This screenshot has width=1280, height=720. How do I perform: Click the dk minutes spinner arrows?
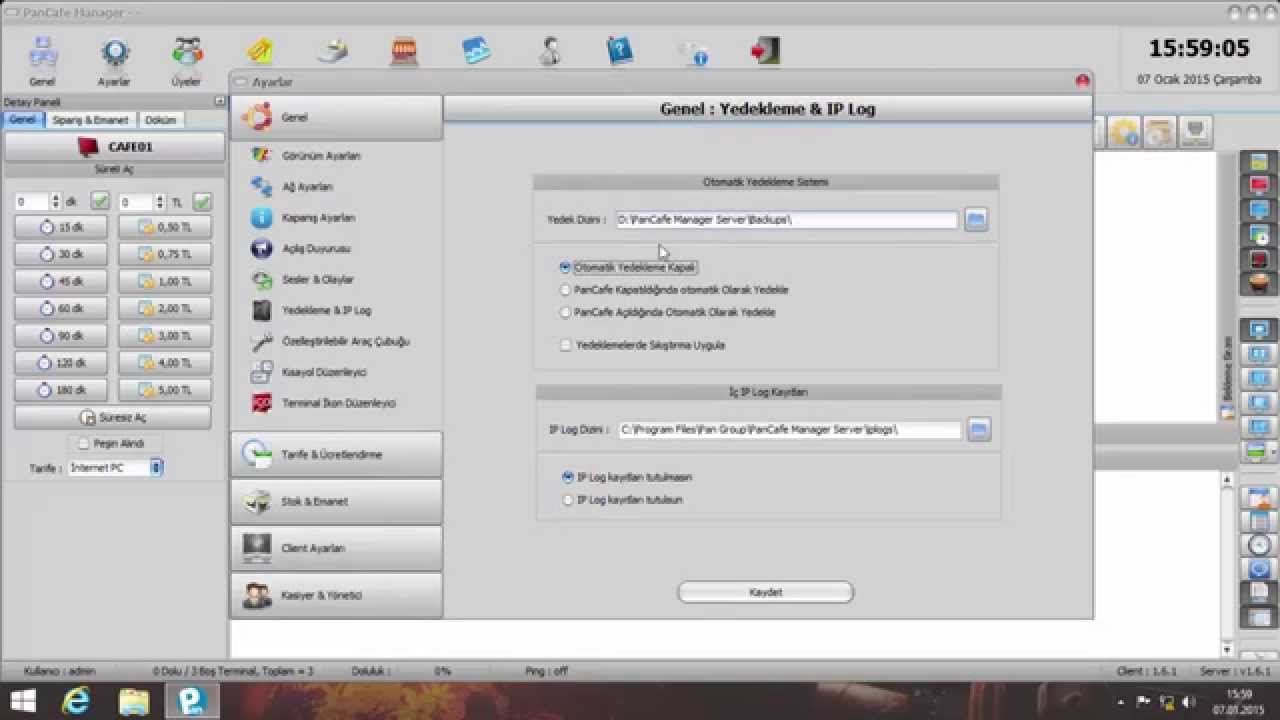[x=55, y=202]
